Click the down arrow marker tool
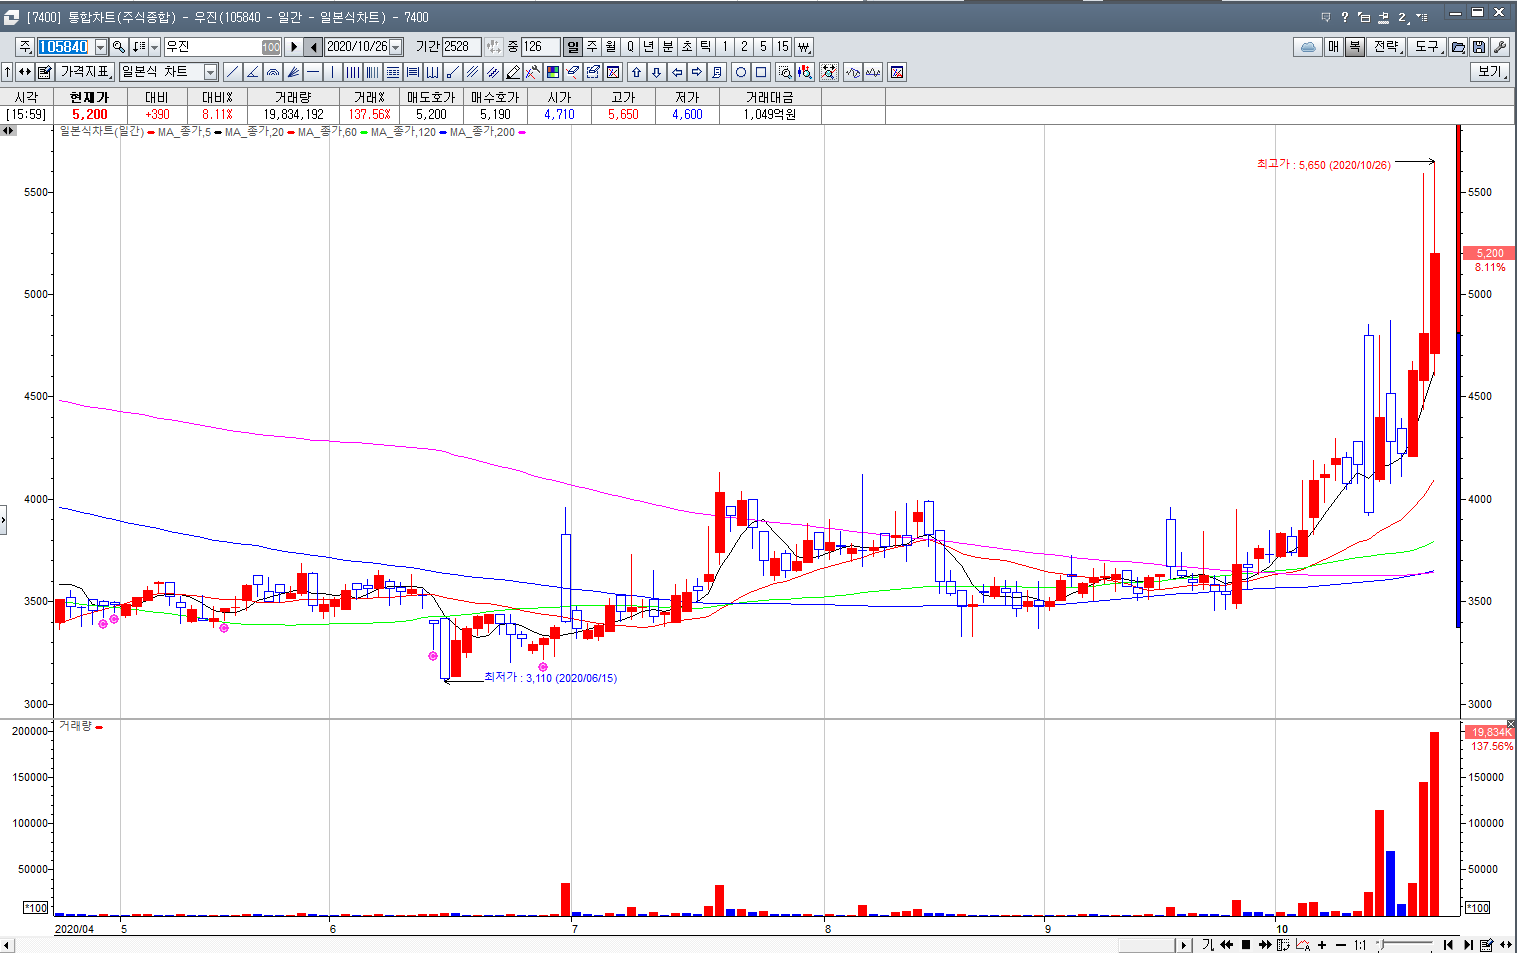The height and width of the screenshot is (953, 1517). click(656, 72)
